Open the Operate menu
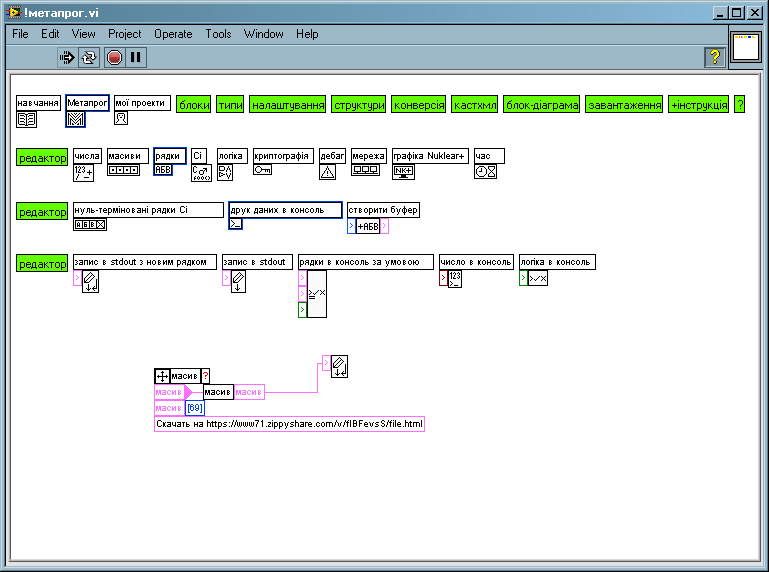This screenshot has width=769, height=572. 173,34
